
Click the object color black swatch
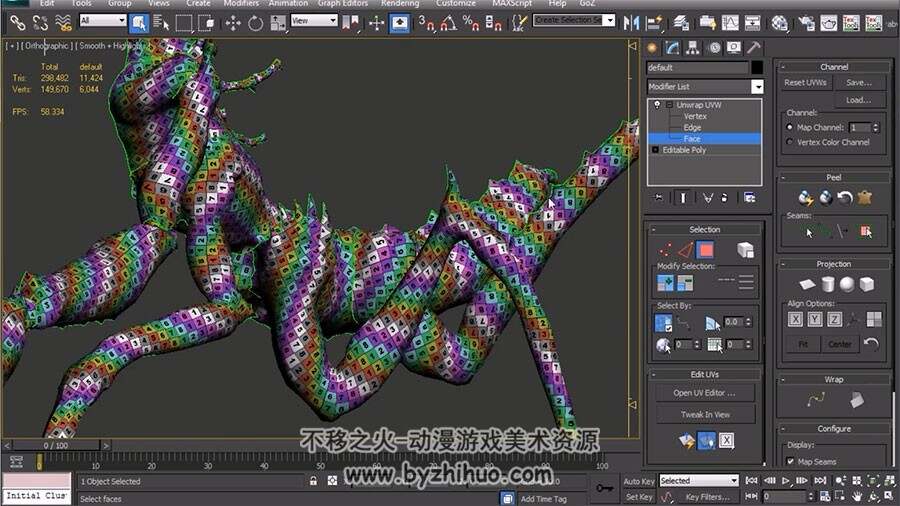point(757,68)
